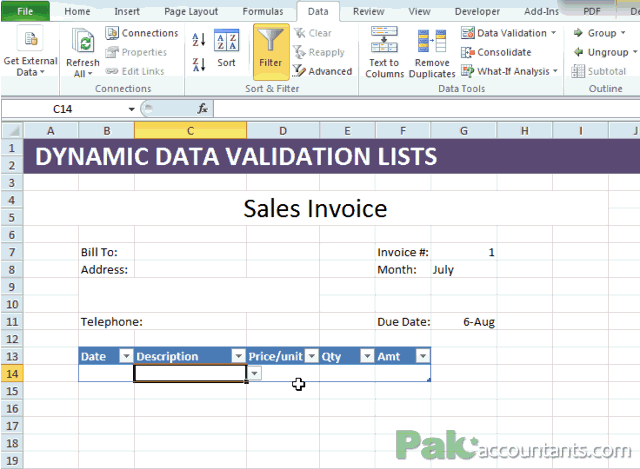The image size is (640, 469).
Task: Select row 14 header
Action: tap(12, 373)
